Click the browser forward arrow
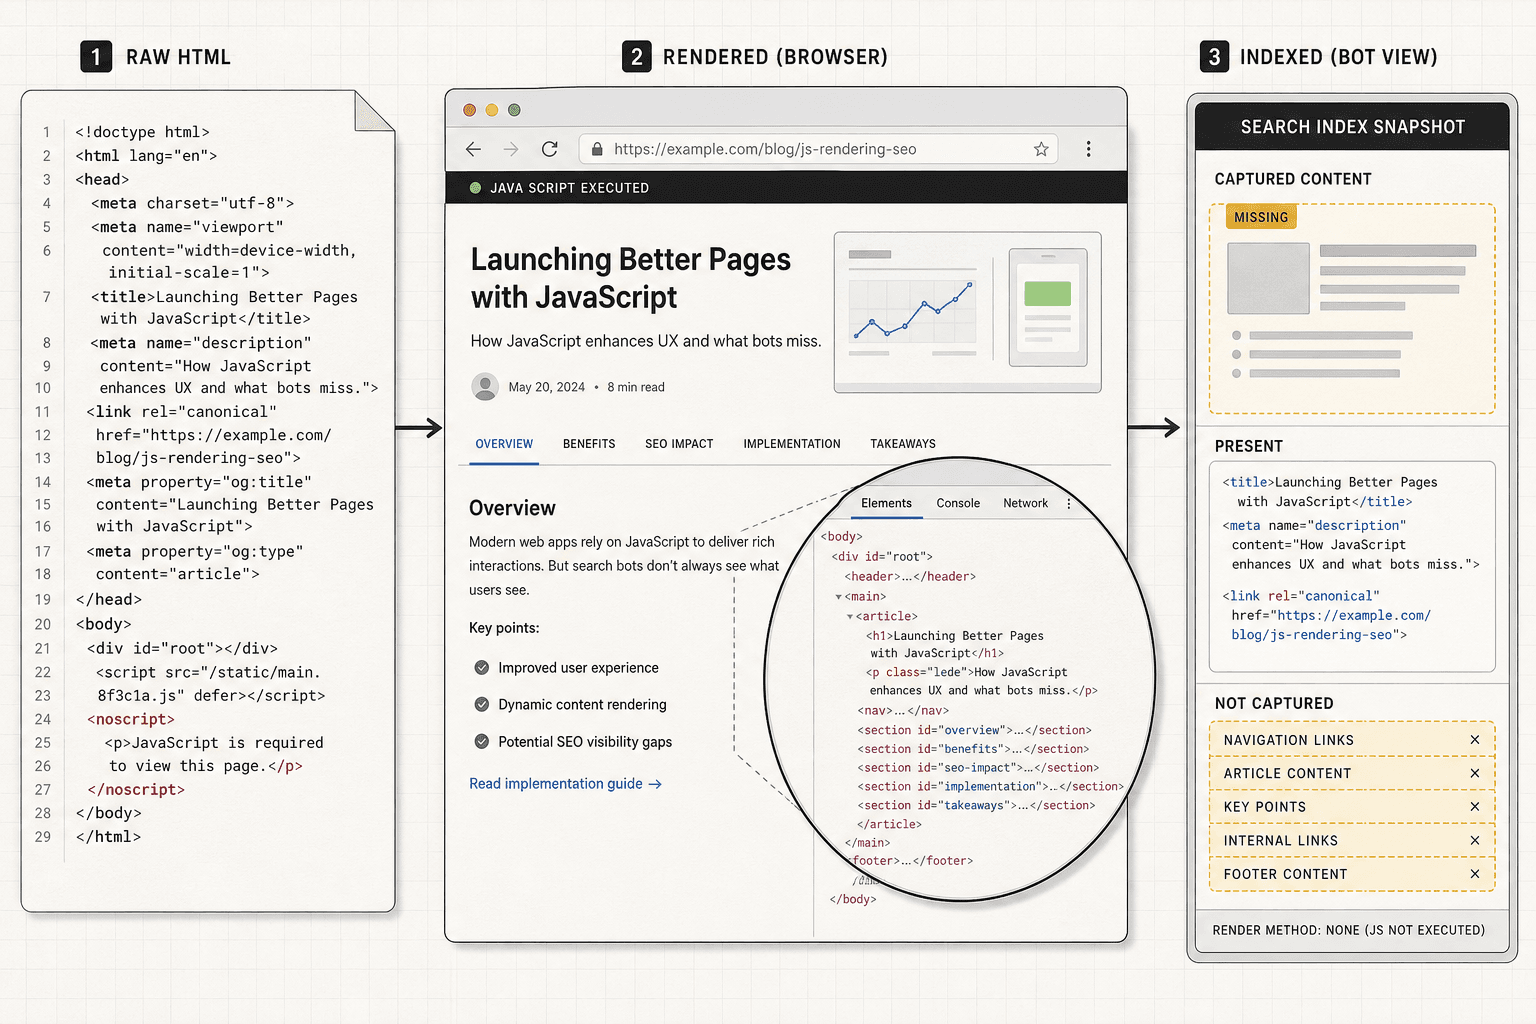1536x1024 pixels. (511, 149)
